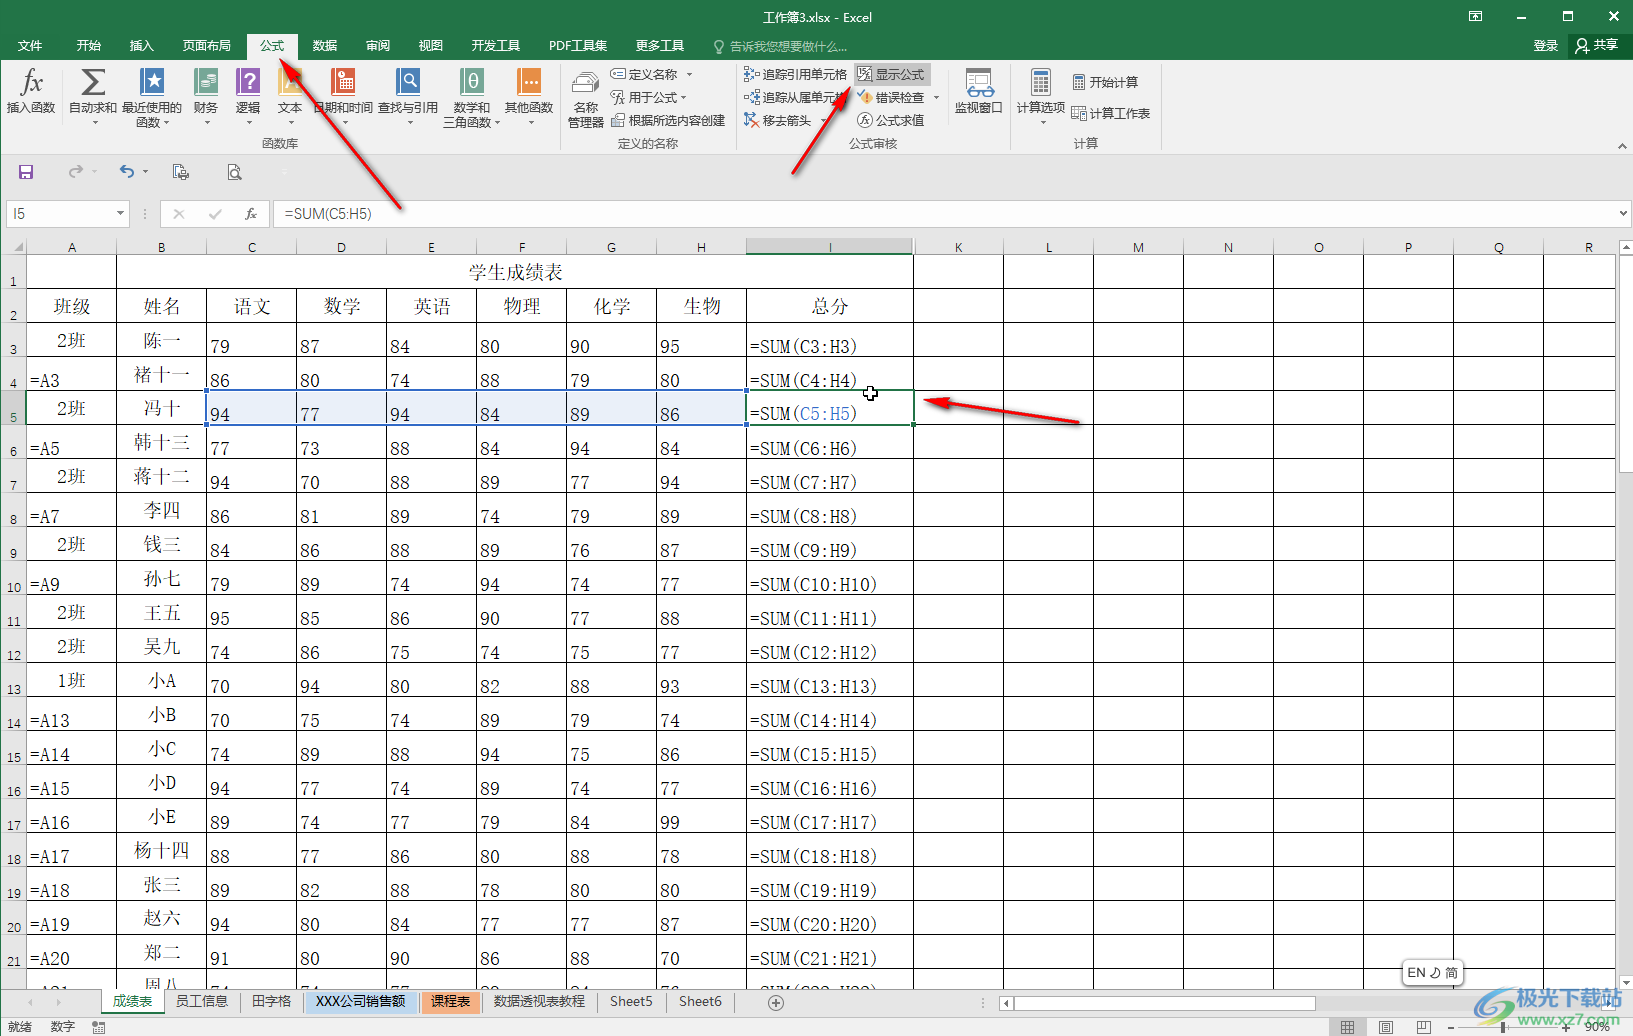Screen dimensions: 1633x1036
Task: Open the Undo history dropdown arrow
Action: click(x=145, y=172)
